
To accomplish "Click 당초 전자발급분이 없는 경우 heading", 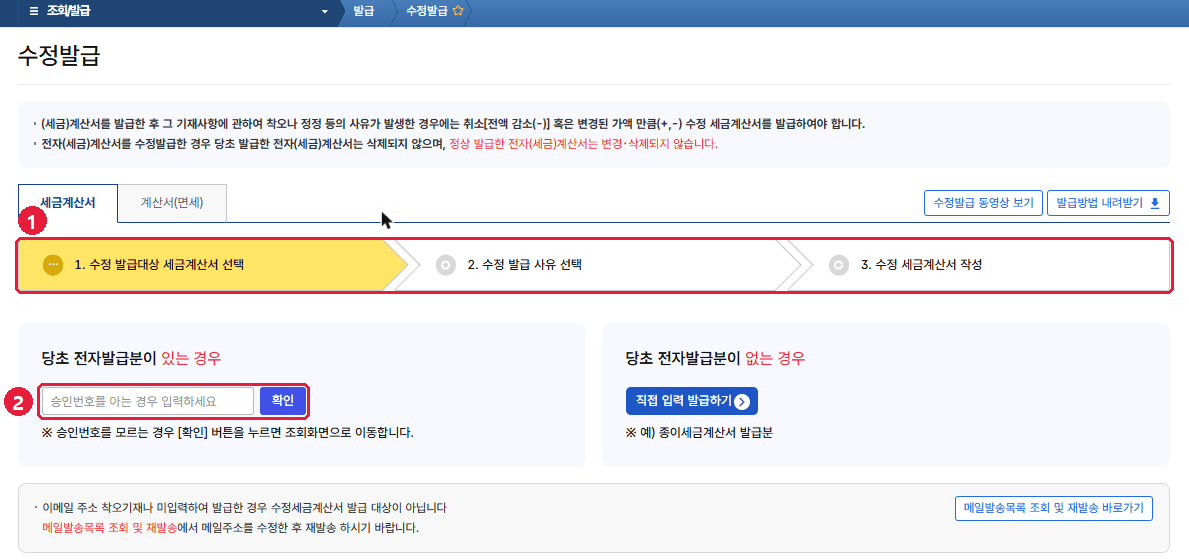I will pos(716,358).
